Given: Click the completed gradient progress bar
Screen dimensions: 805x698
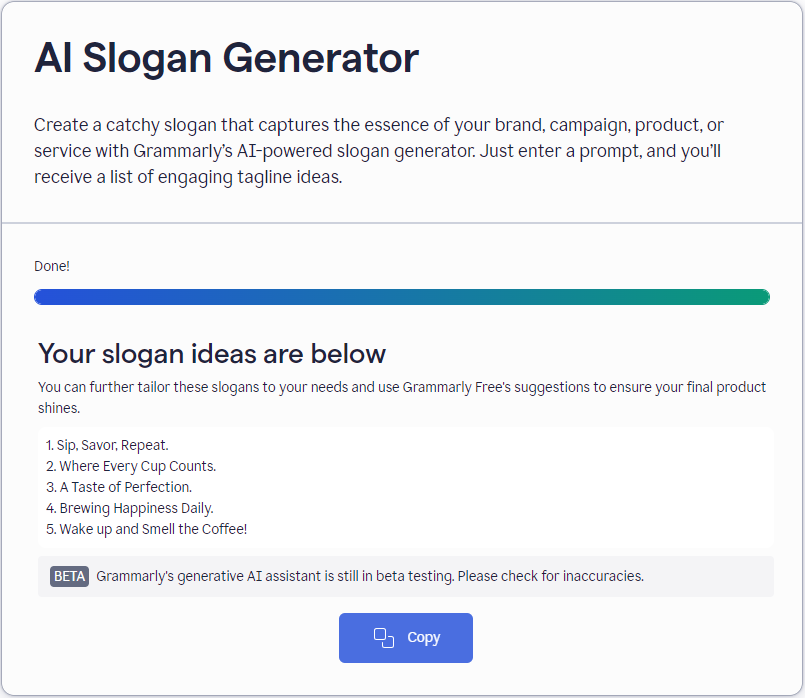Looking at the screenshot, I should (x=402, y=297).
